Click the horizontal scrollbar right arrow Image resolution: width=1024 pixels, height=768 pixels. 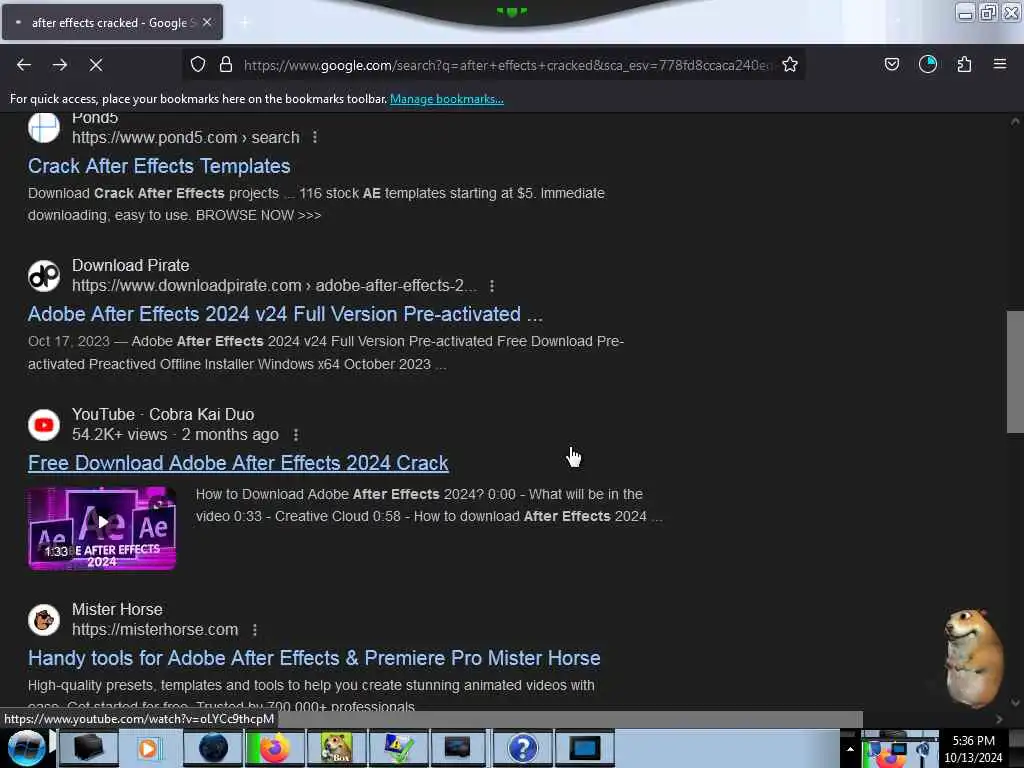(x=999, y=719)
